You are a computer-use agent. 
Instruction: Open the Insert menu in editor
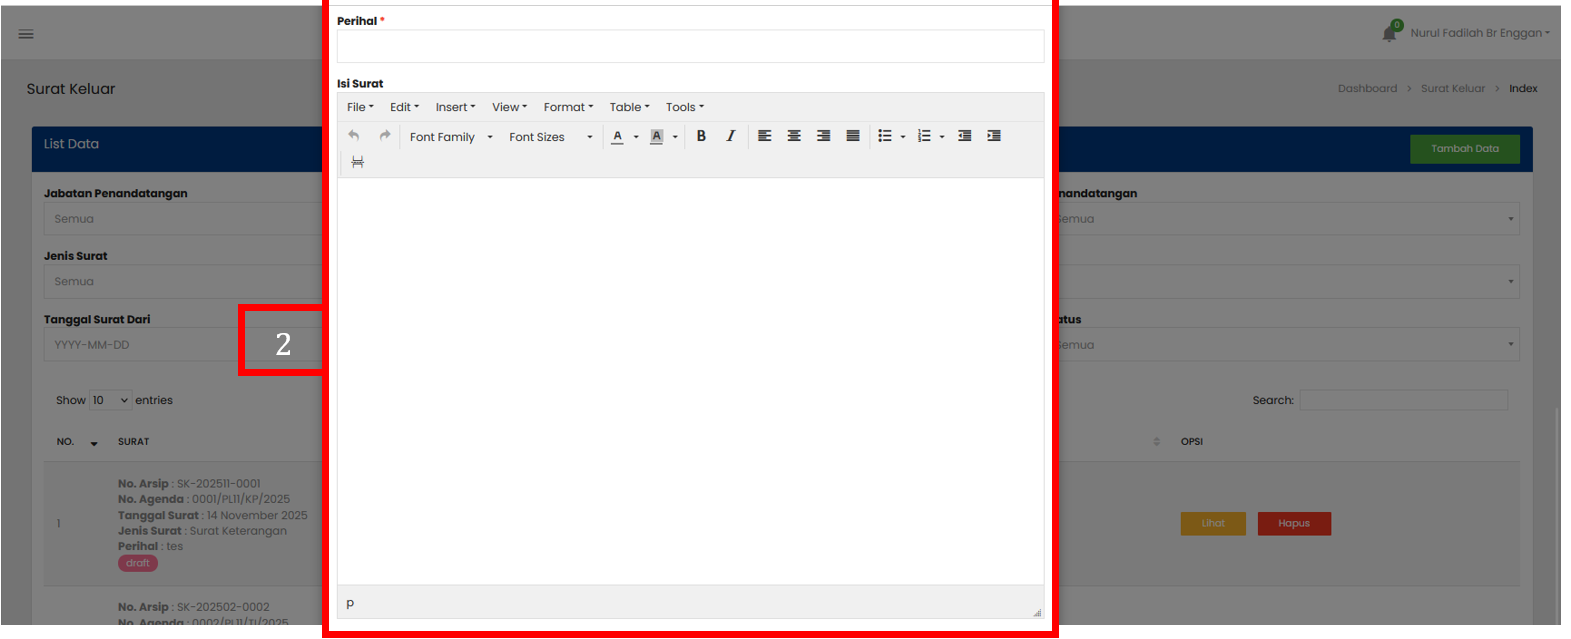[455, 107]
